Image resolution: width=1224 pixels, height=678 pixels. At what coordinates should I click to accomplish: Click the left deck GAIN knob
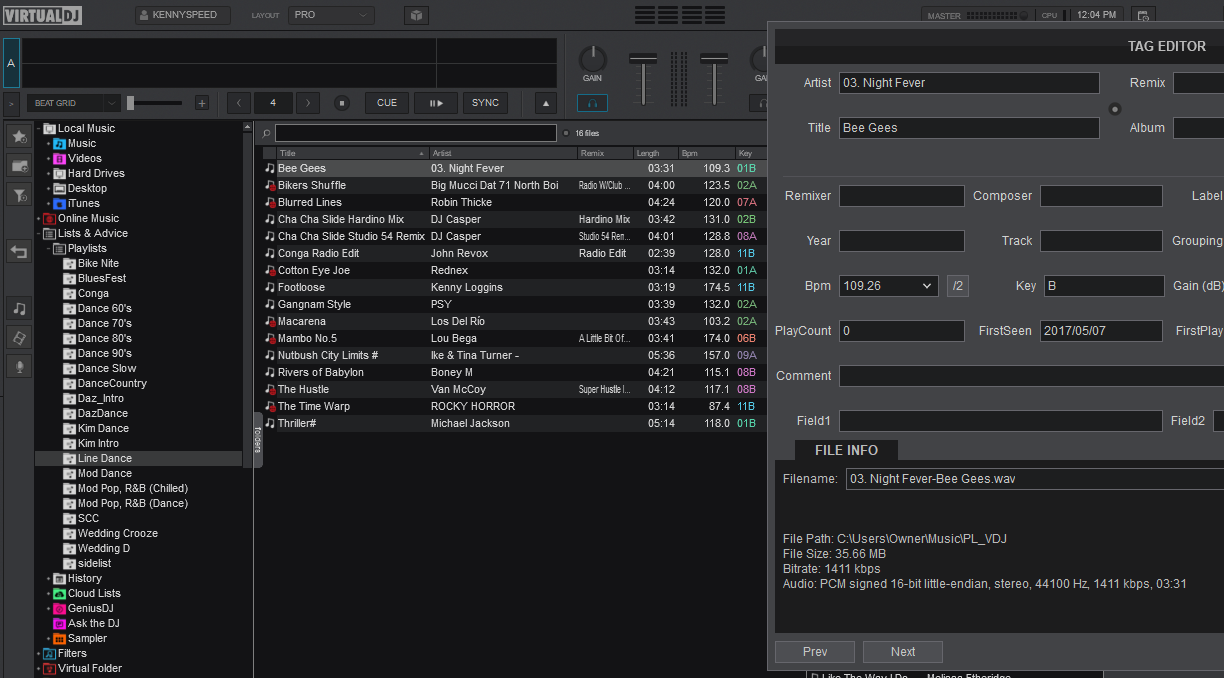pyautogui.click(x=593, y=58)
